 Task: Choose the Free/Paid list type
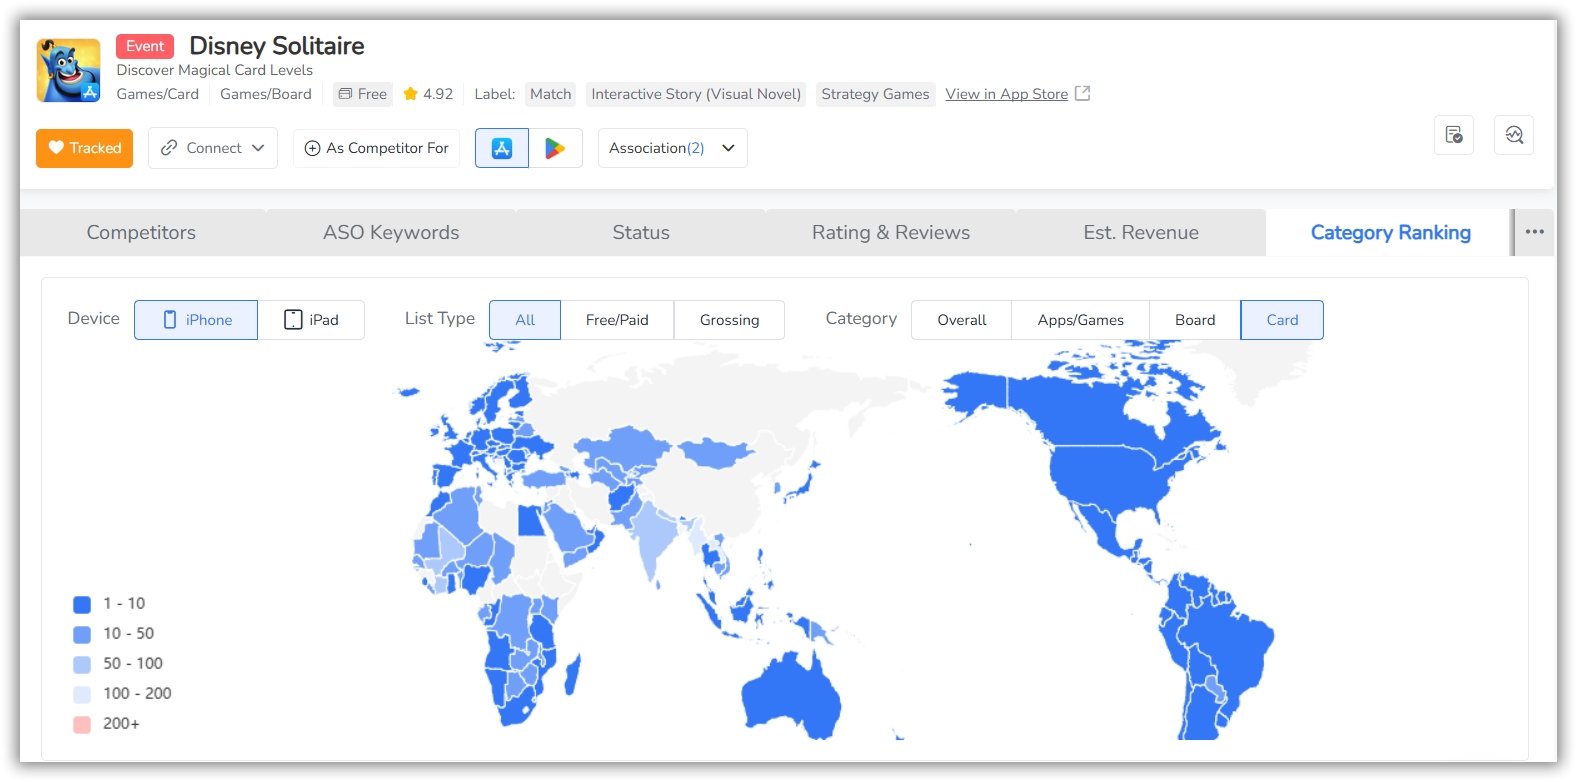point(617,320)
